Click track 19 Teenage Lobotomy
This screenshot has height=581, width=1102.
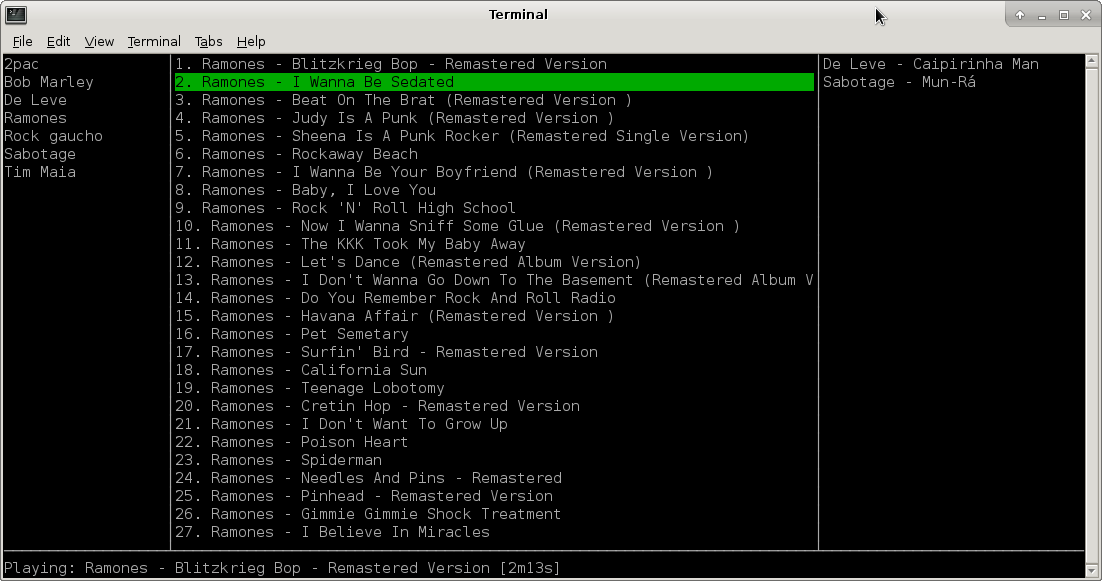(x=310, y=389)
